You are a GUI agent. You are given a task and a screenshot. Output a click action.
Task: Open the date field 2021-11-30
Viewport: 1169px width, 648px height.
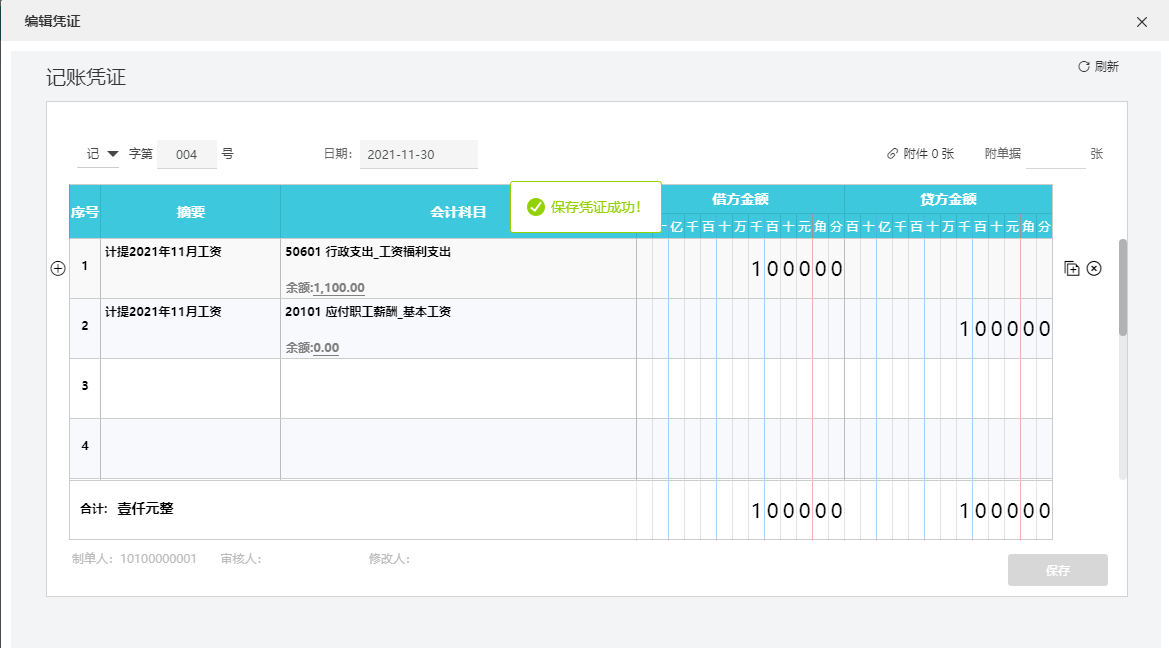click(x=418, y=155)
